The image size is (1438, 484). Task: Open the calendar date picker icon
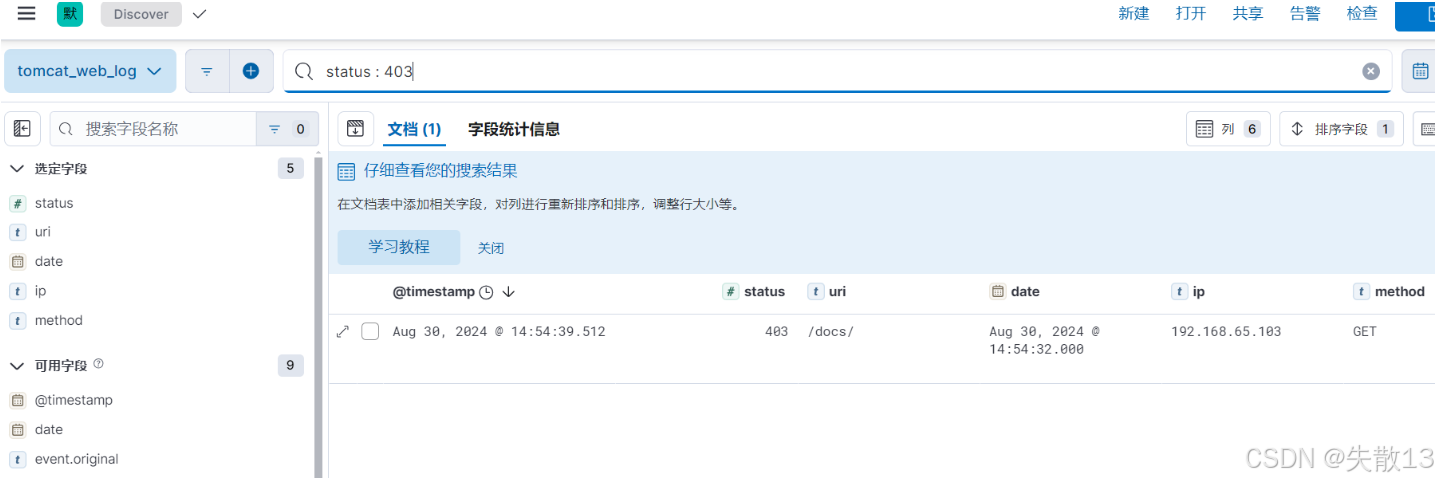(1420, 71)
